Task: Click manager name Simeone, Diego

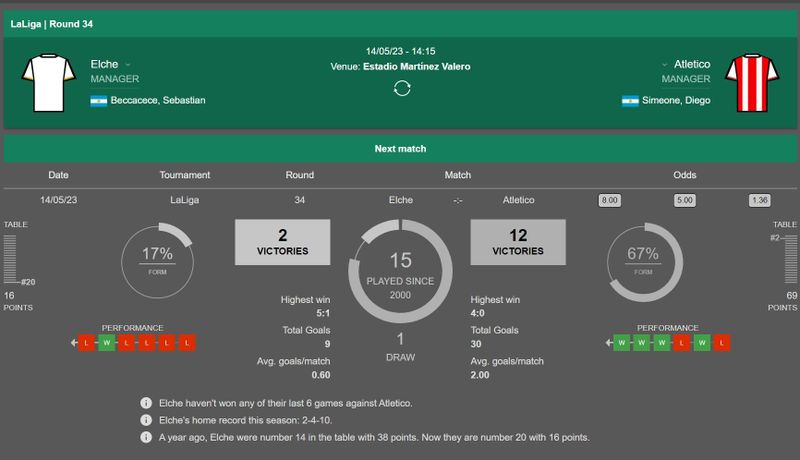Action: pyautogui.click(x=676, y=100)
